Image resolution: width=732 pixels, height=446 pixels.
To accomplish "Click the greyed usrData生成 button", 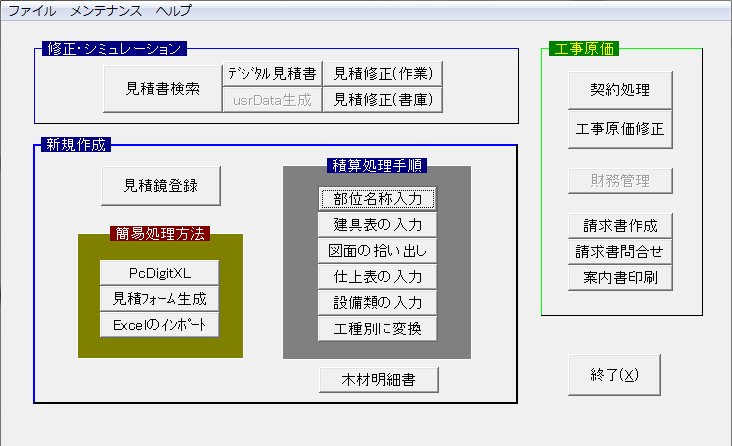I will (x=272, y=99).
